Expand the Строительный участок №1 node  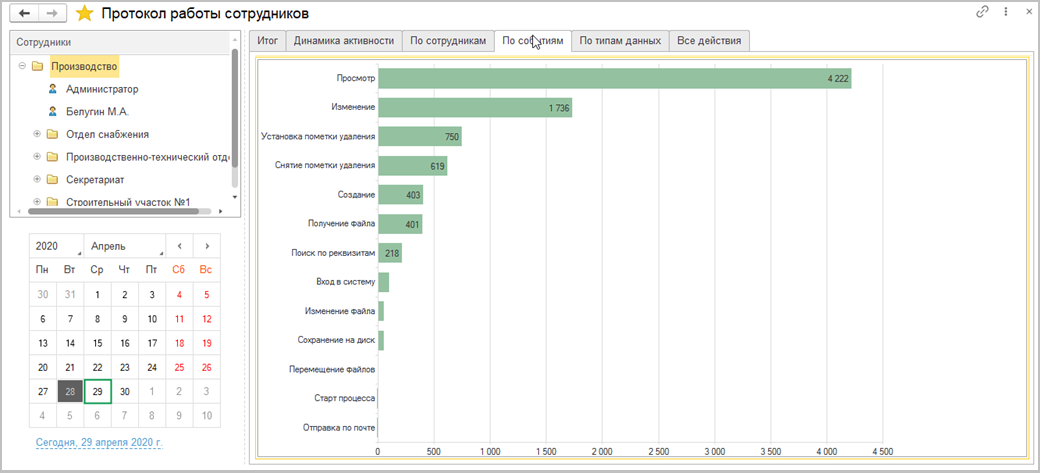[x=37, y=202]
